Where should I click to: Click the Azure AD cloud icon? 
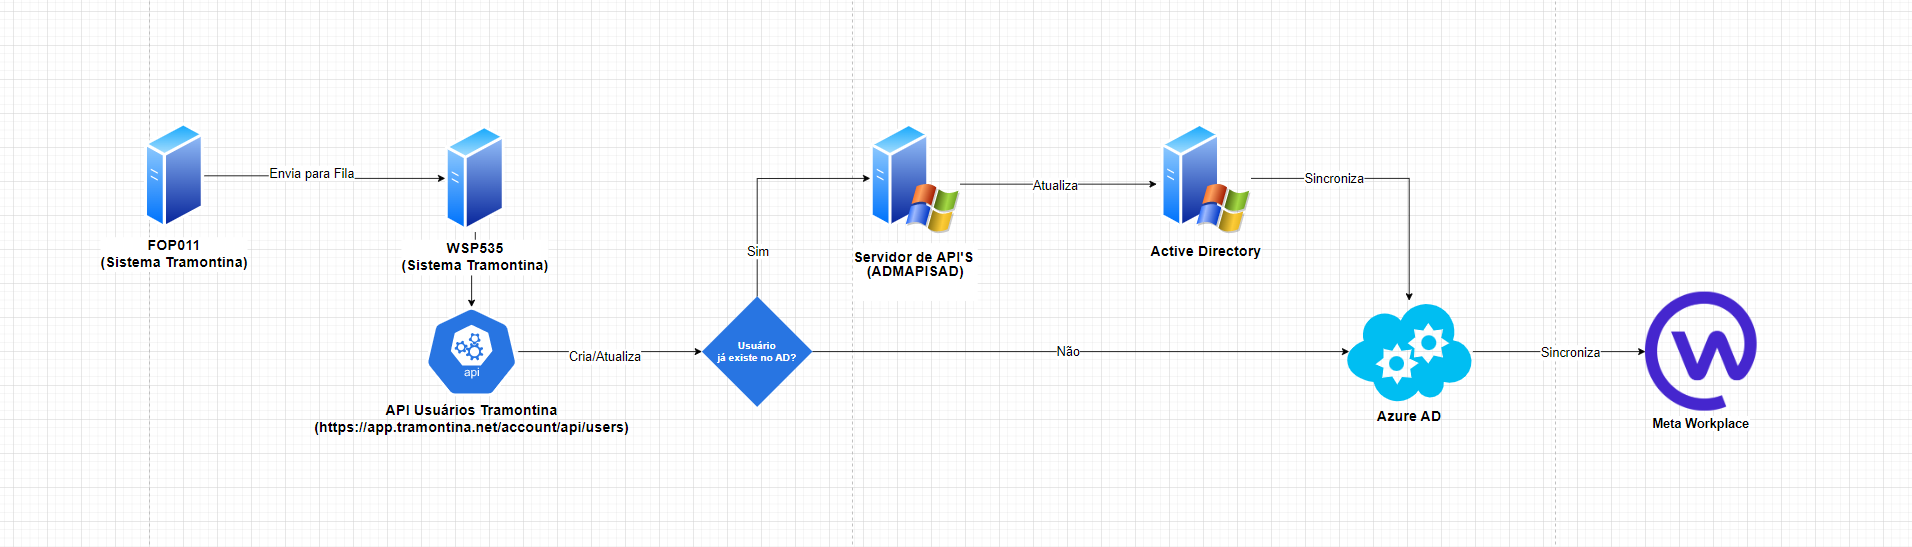[x=1409, y=352]
